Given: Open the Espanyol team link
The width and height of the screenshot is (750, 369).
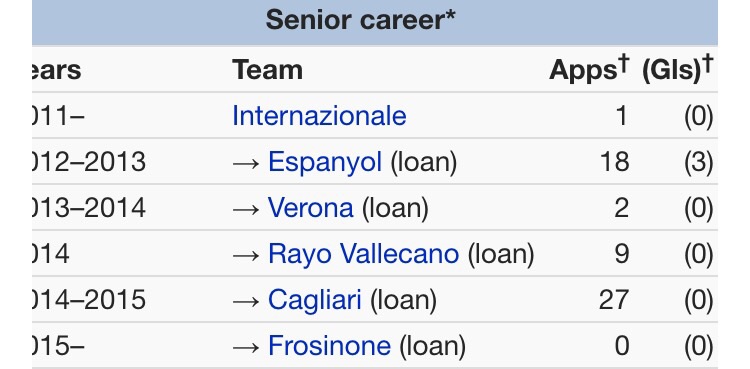Looking at the screenshot, I should (x=325, y=162).
